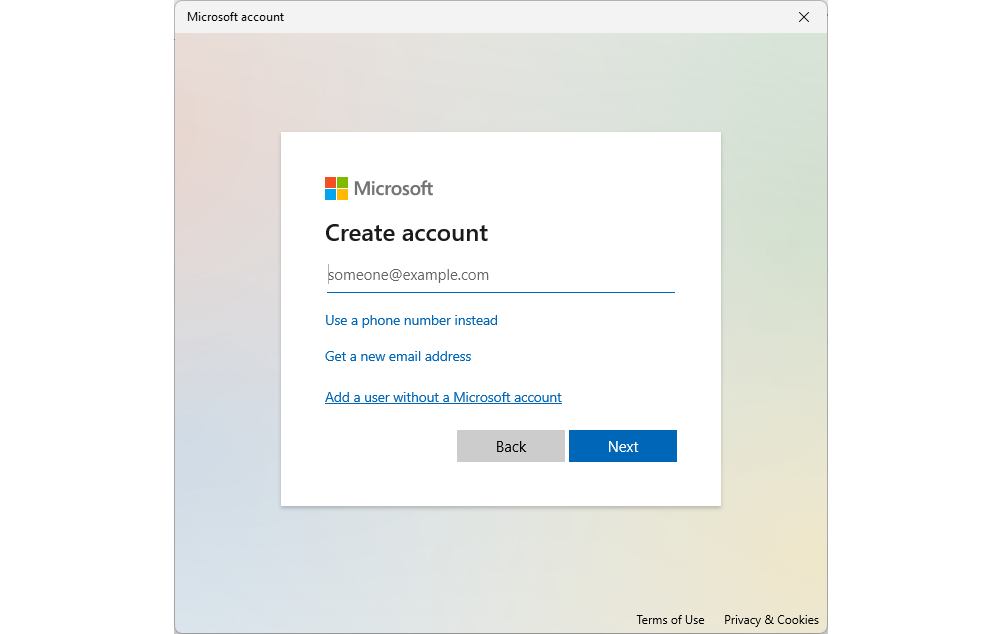
Task: Go back with the Back button
Action: (x=510, y=446)
